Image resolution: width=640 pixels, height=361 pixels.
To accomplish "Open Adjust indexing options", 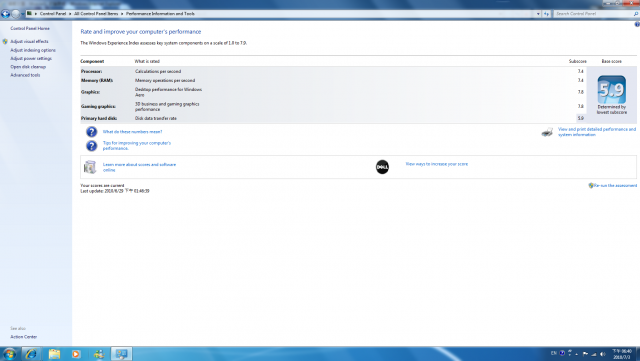I will (33, 50).
